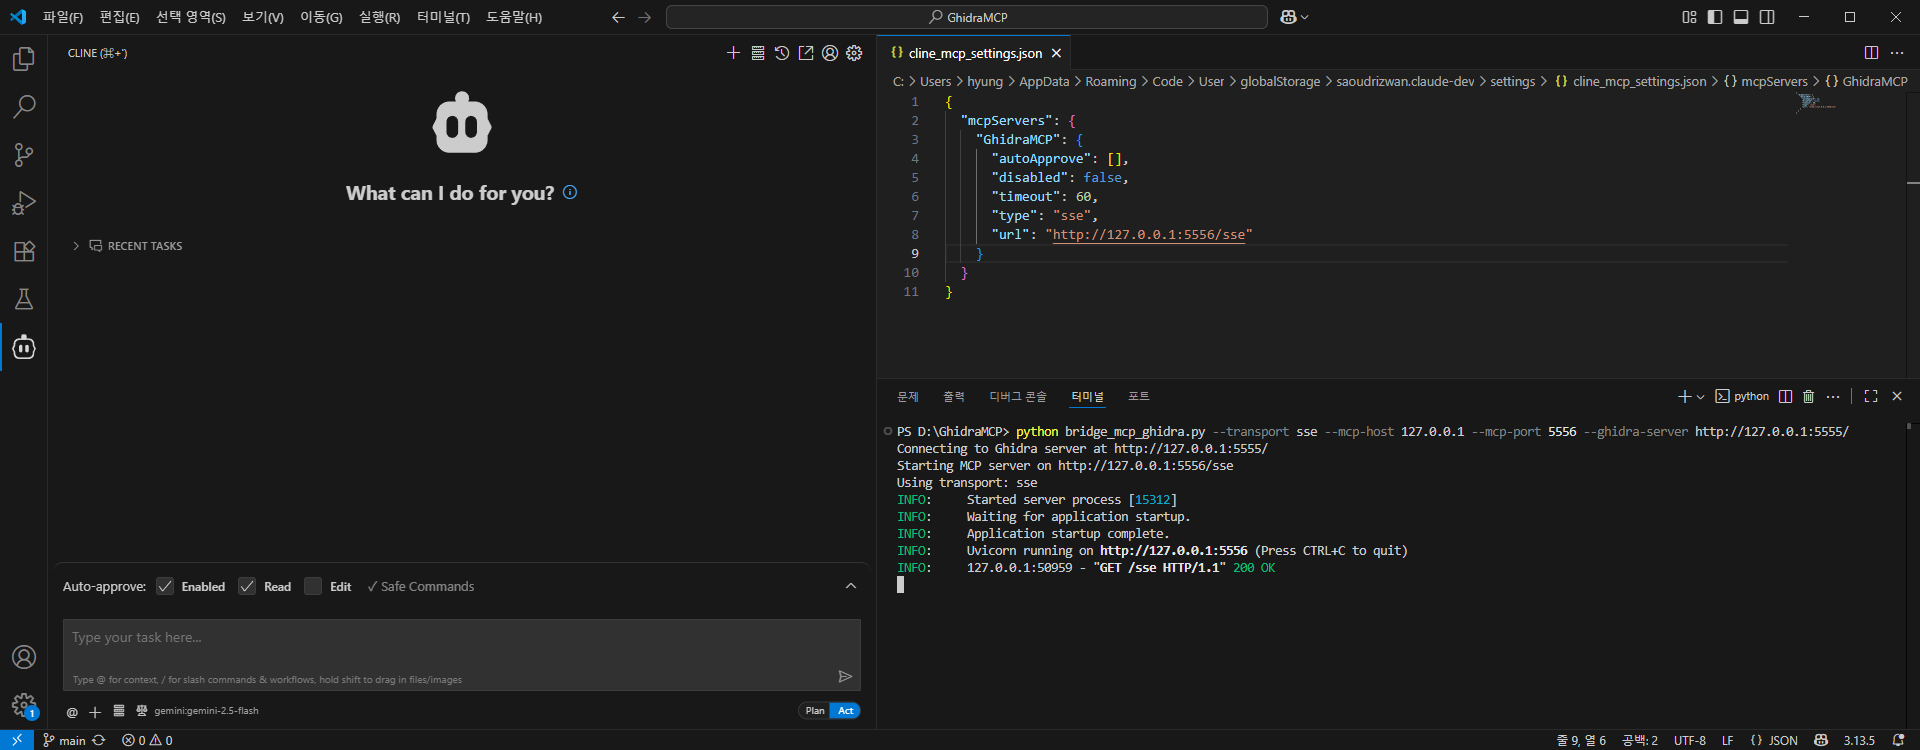Screen dimensions: 1920x750
Task: Select the Cline robot icon in activity bar
Action: click(x=24, y=347)
